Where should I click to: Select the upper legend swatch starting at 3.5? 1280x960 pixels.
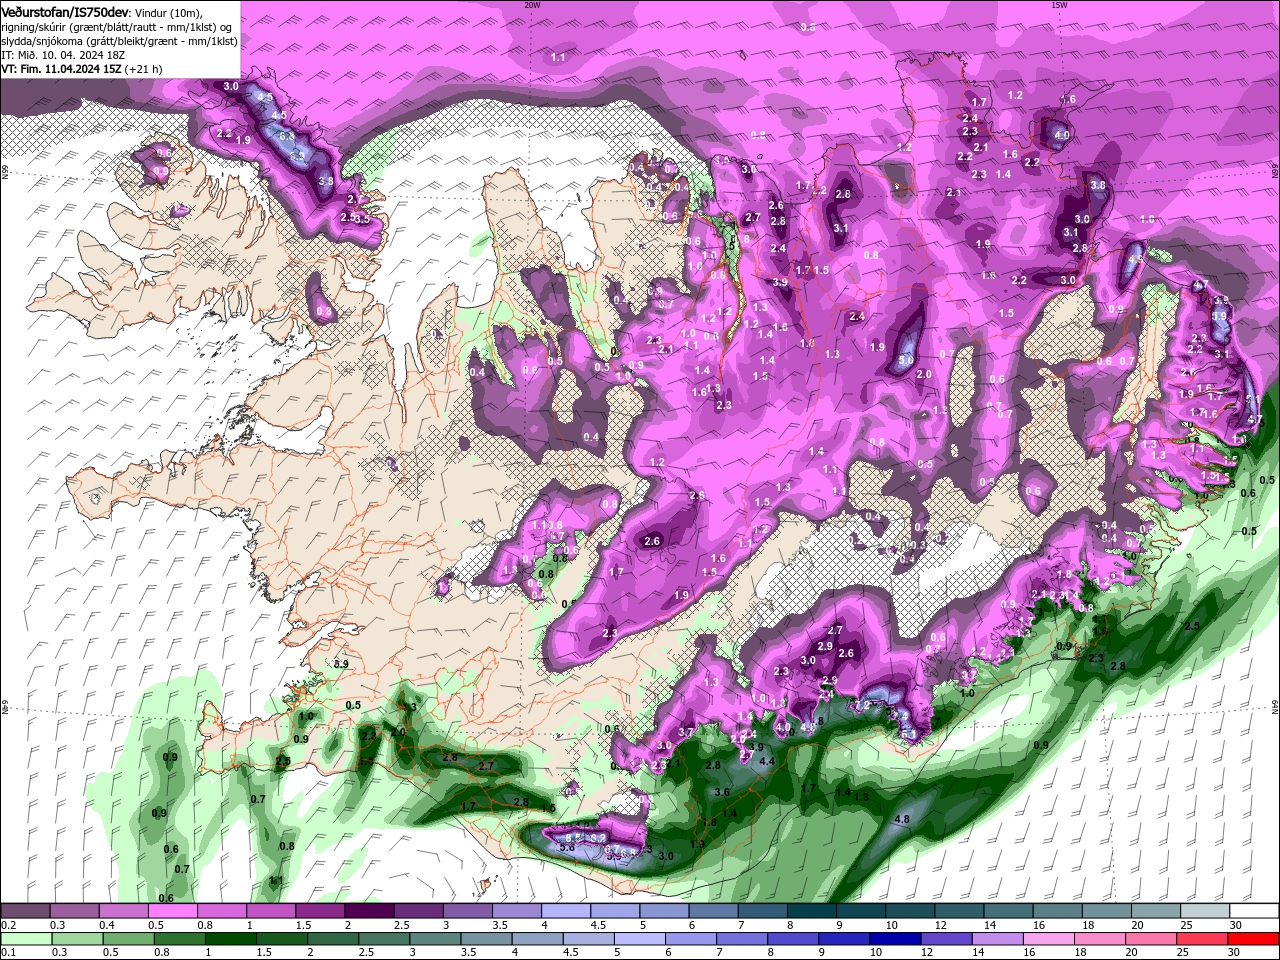[x=515, y=911]
